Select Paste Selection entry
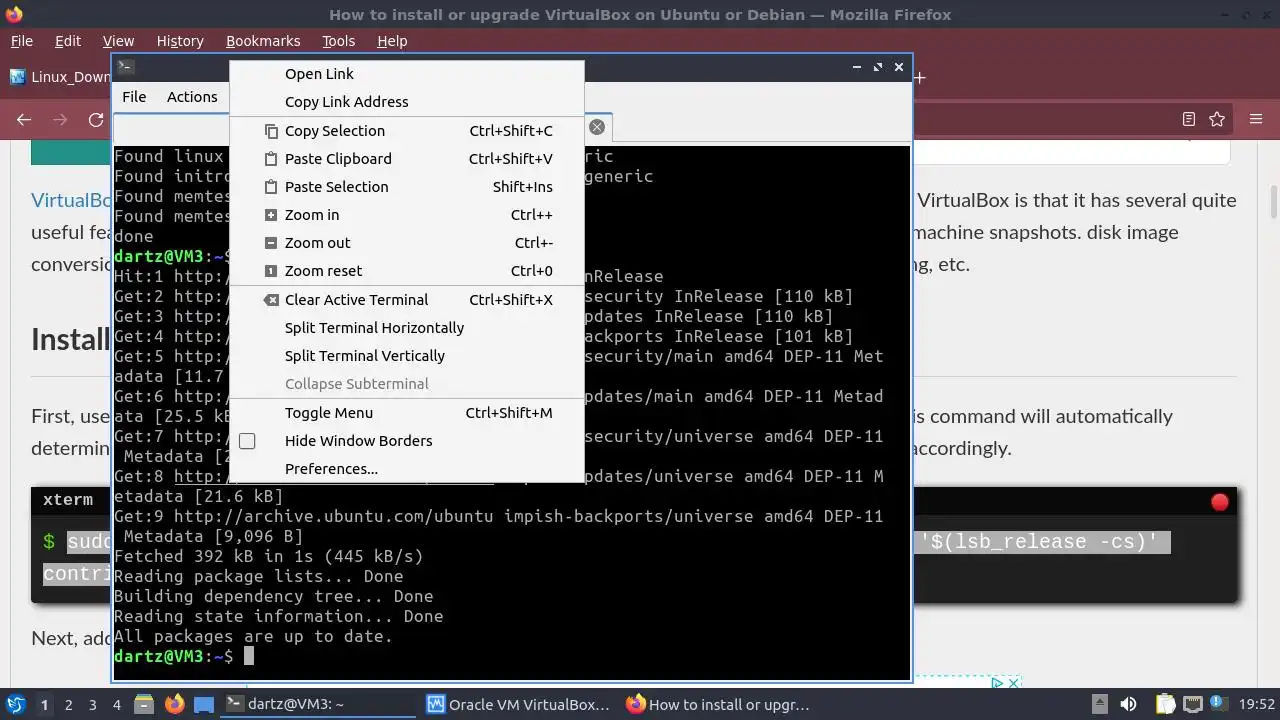The width and height of the screenshot is (1280, 720). (406, 187)
